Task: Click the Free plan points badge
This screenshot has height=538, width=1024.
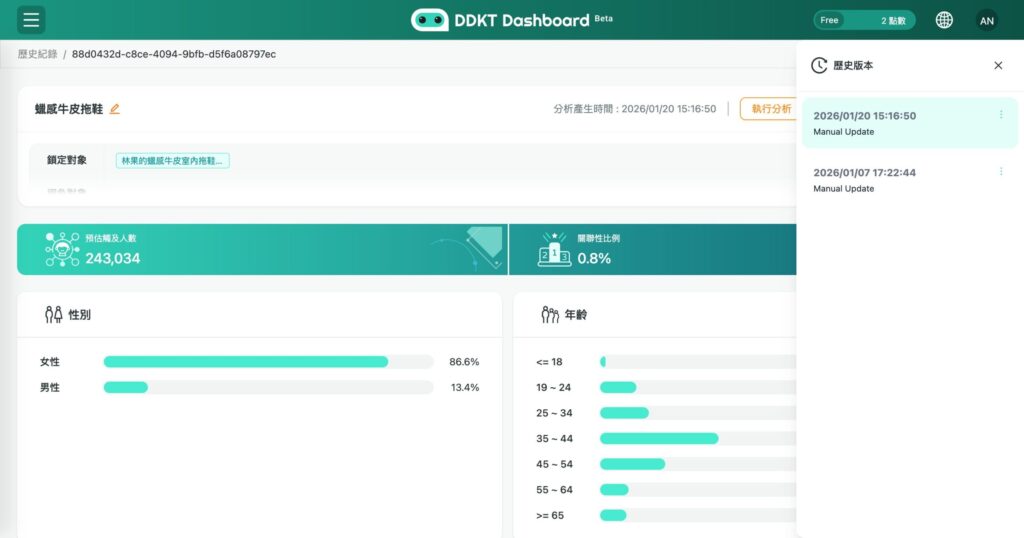Action: [x=864, y=20]
